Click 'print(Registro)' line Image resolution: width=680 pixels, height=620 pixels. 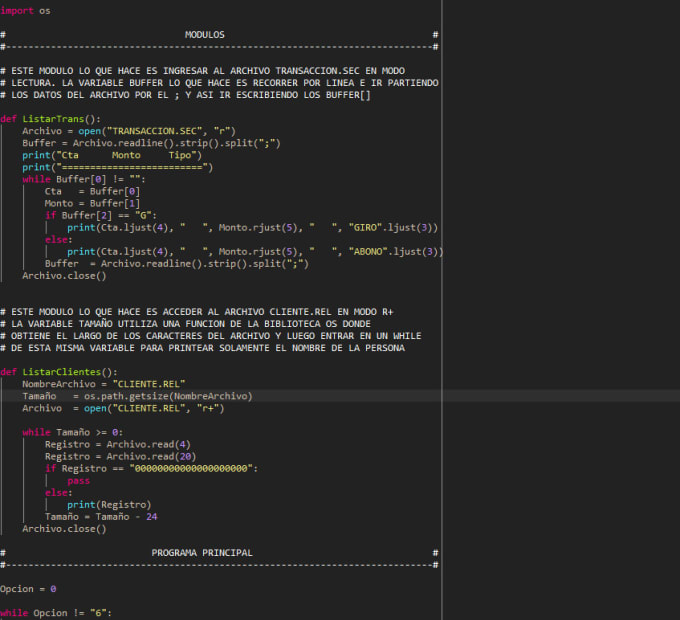point(109,505)
